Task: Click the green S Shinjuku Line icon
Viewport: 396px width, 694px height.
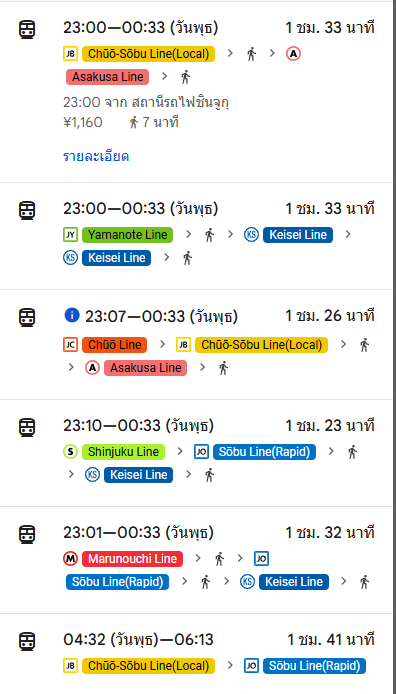Action: click(70, 452)
